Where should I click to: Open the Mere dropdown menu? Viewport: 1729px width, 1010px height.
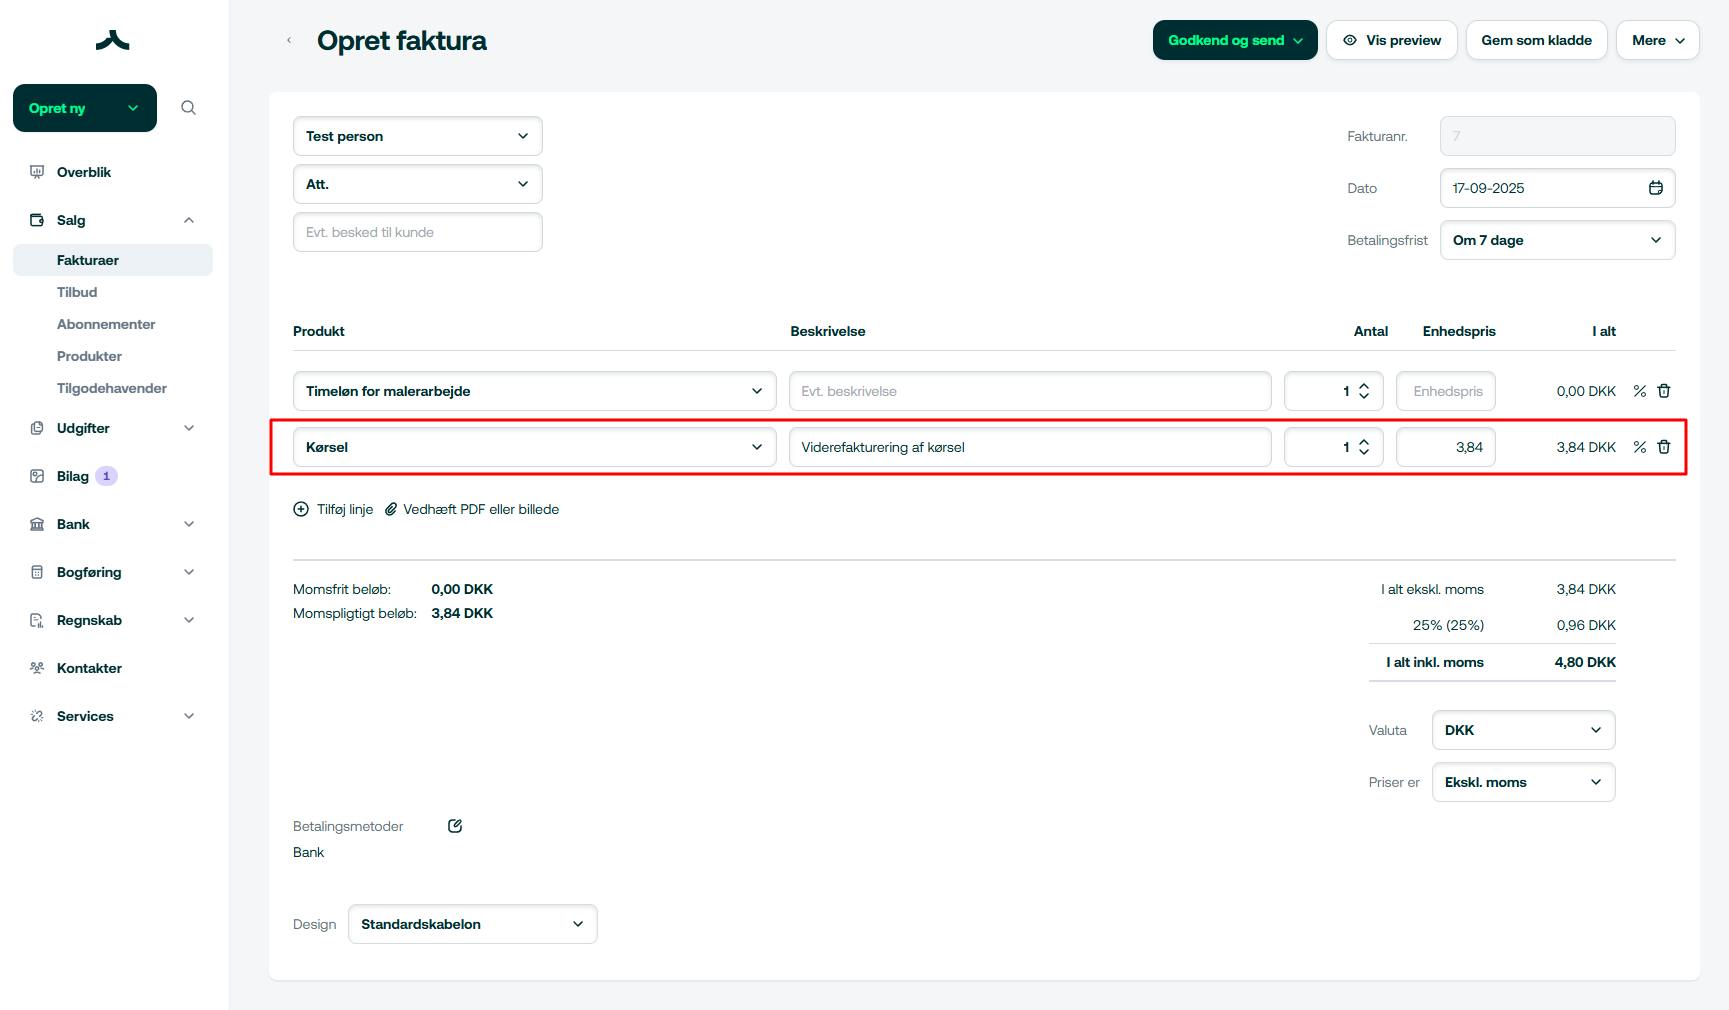[x=1657, y=40]
